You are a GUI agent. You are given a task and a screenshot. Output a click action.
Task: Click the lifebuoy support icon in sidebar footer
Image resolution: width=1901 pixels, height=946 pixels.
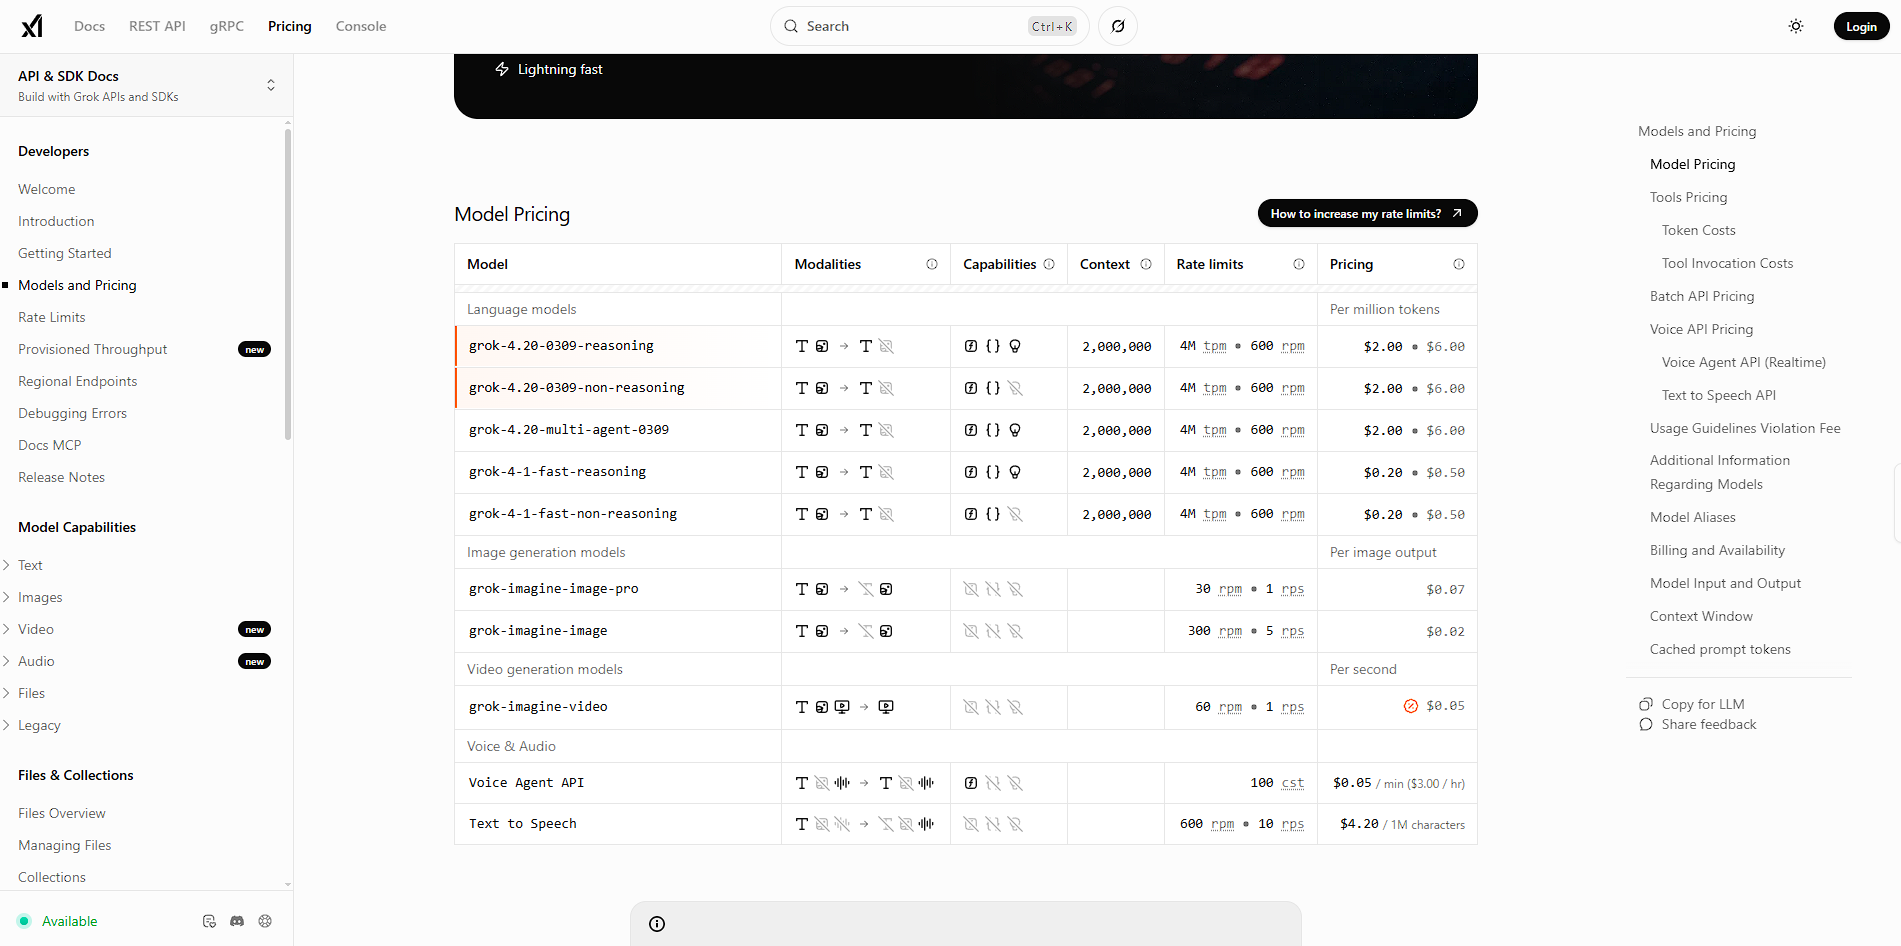tap(265, 921)
